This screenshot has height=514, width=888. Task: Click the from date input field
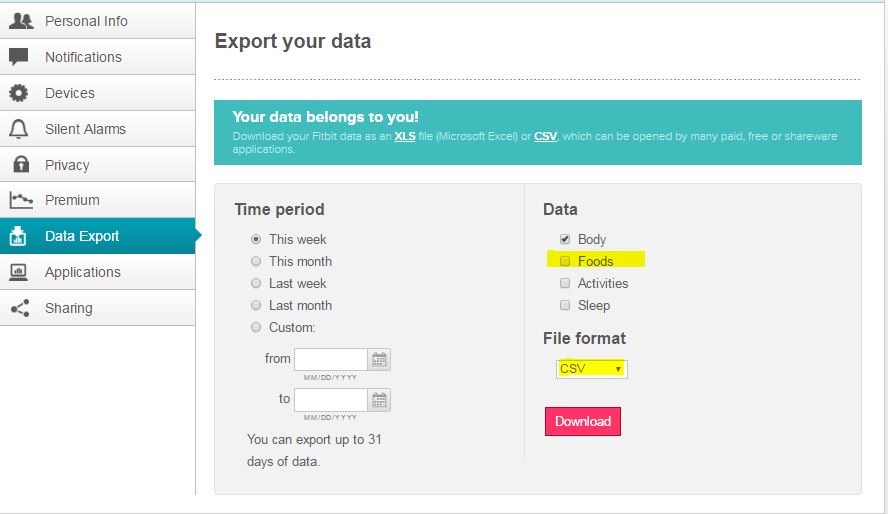pyautogui.click(x=330, y=360)
